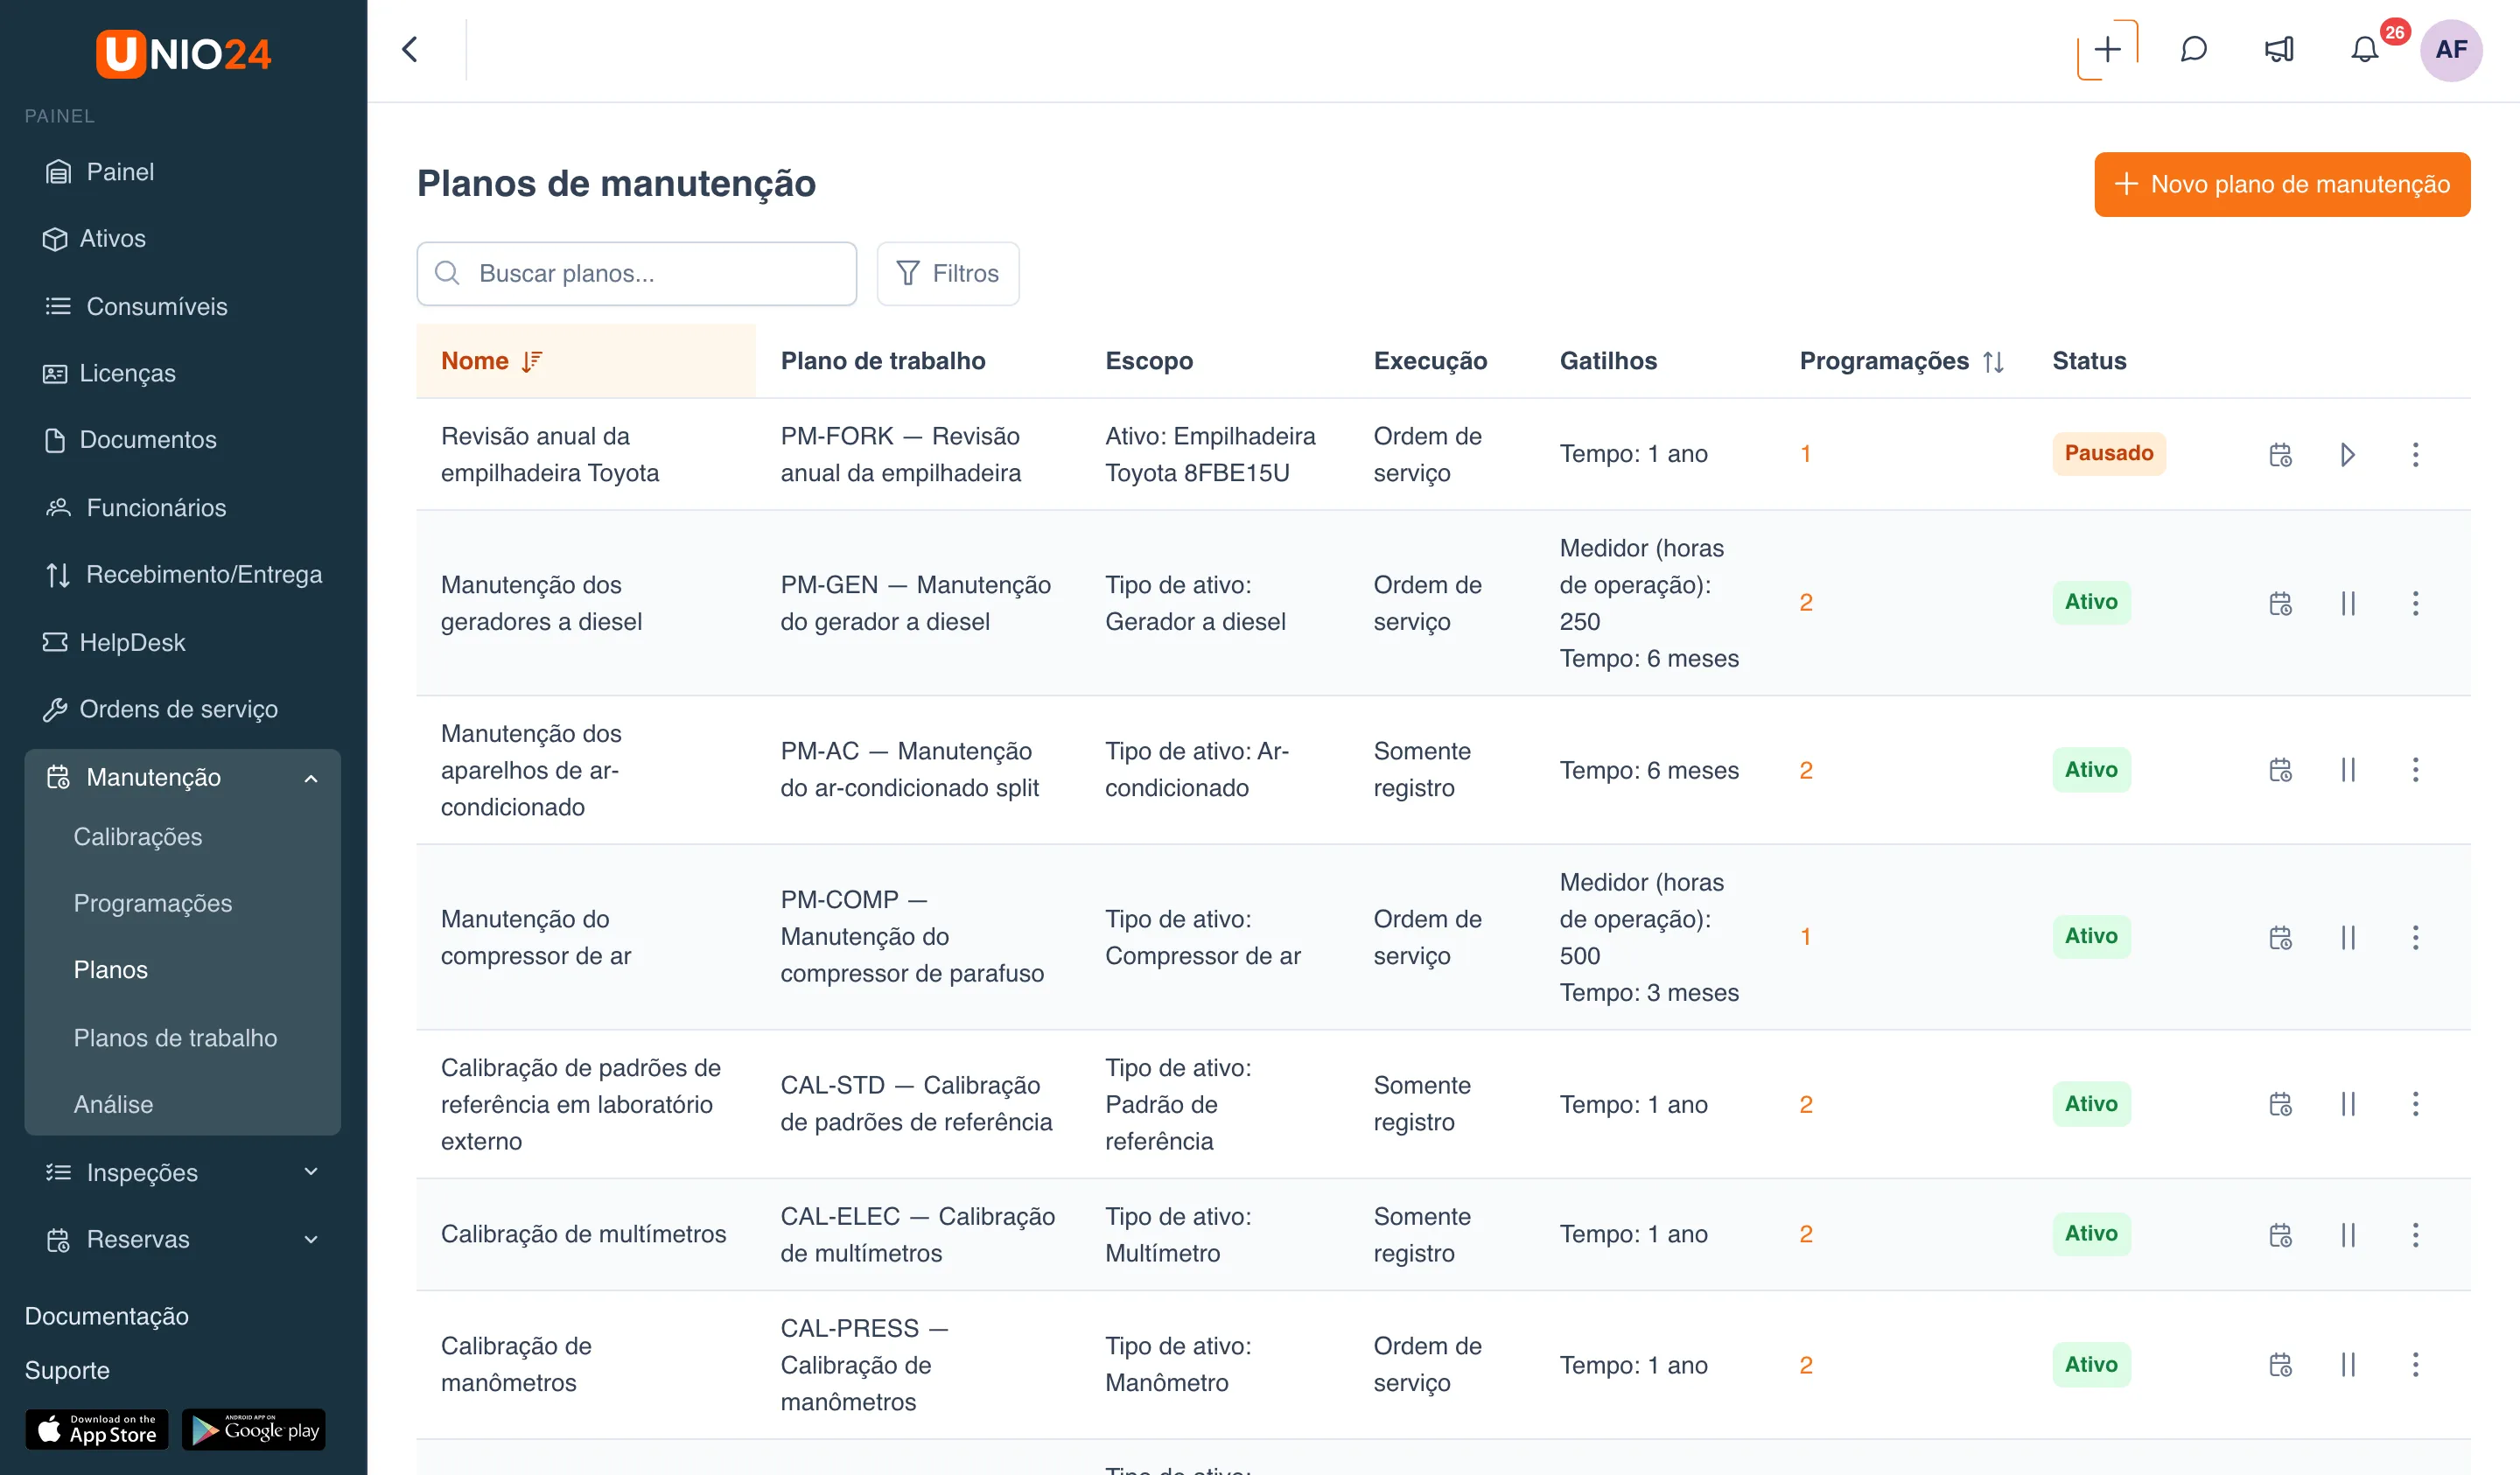Image resolution: width=2520 pixels, height=1475 pixels.
Task: Open schedule calendar icon for Revisão anual da empilhadeira
Action: (2280, 455)
